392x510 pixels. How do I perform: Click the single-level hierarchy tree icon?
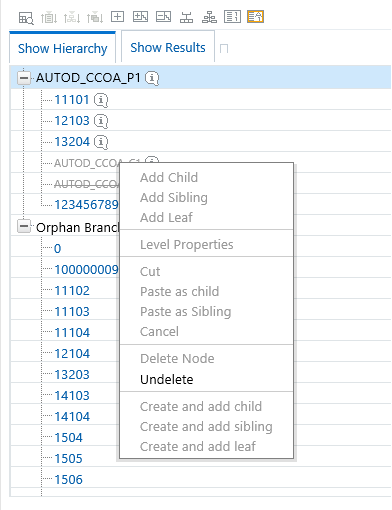coord(186,17)
